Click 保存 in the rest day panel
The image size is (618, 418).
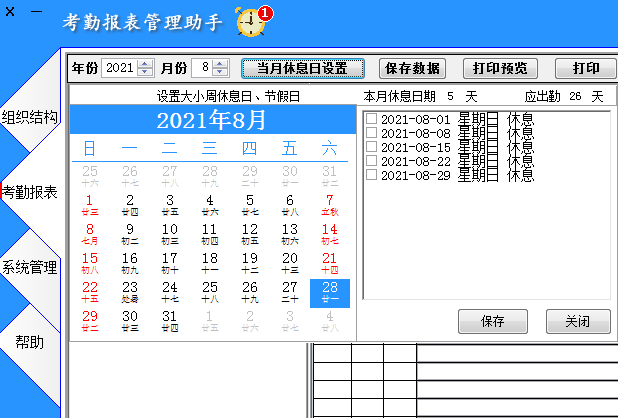(493, 321)
